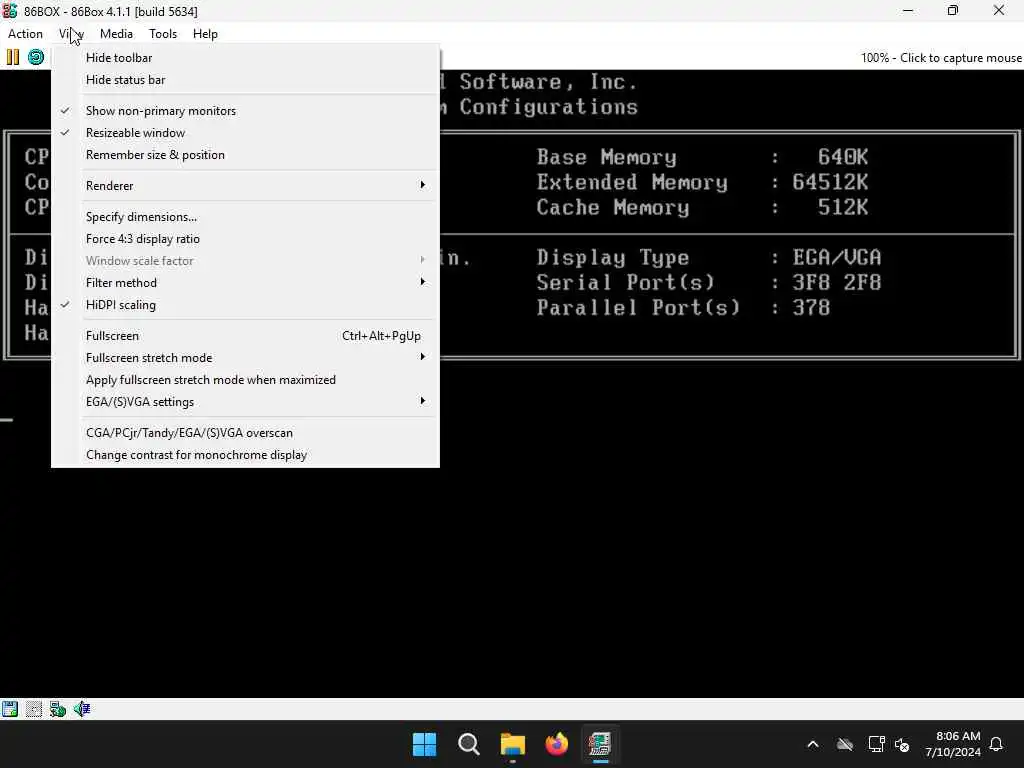Expand the Fullscreen stretch mode submenu

coord(245,358)
